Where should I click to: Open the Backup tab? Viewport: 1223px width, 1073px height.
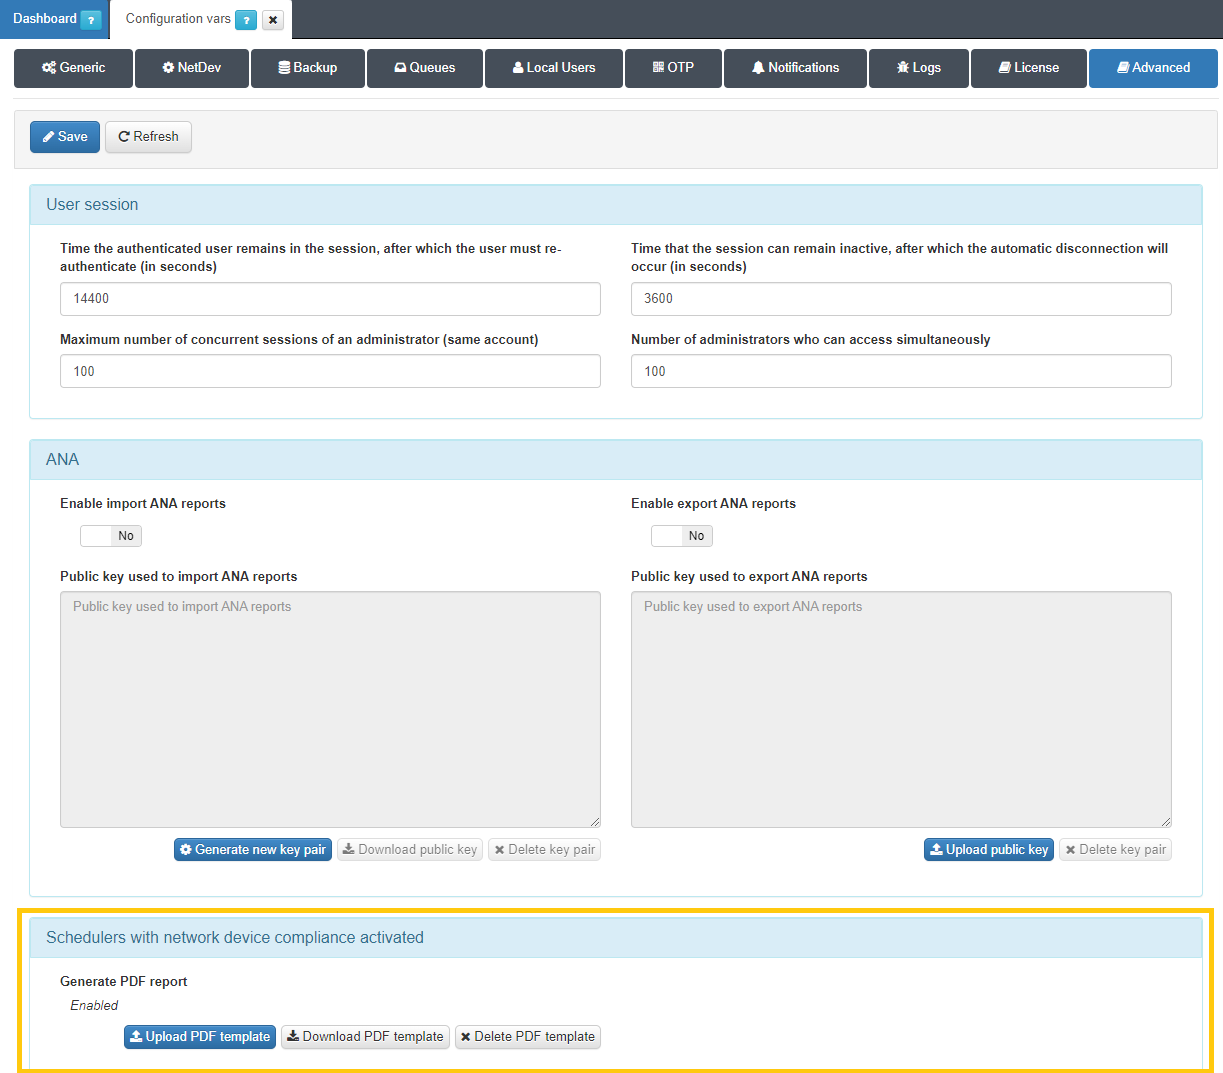[308, 68]
